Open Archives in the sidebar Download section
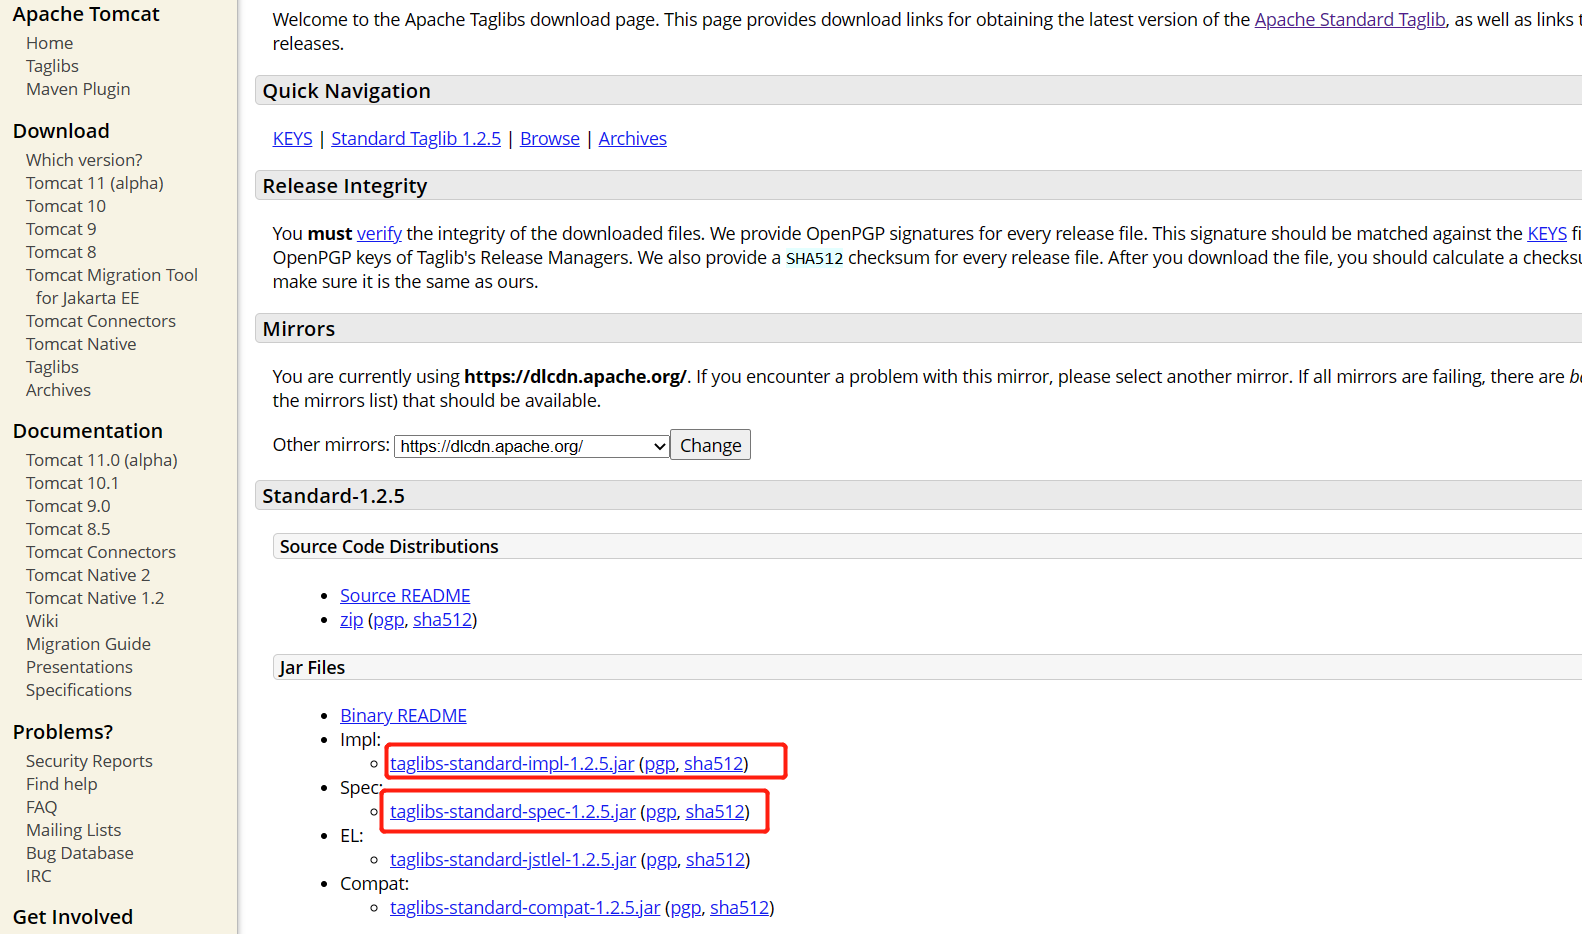This screenshot has height=934, width=1582. coord(58,390)
